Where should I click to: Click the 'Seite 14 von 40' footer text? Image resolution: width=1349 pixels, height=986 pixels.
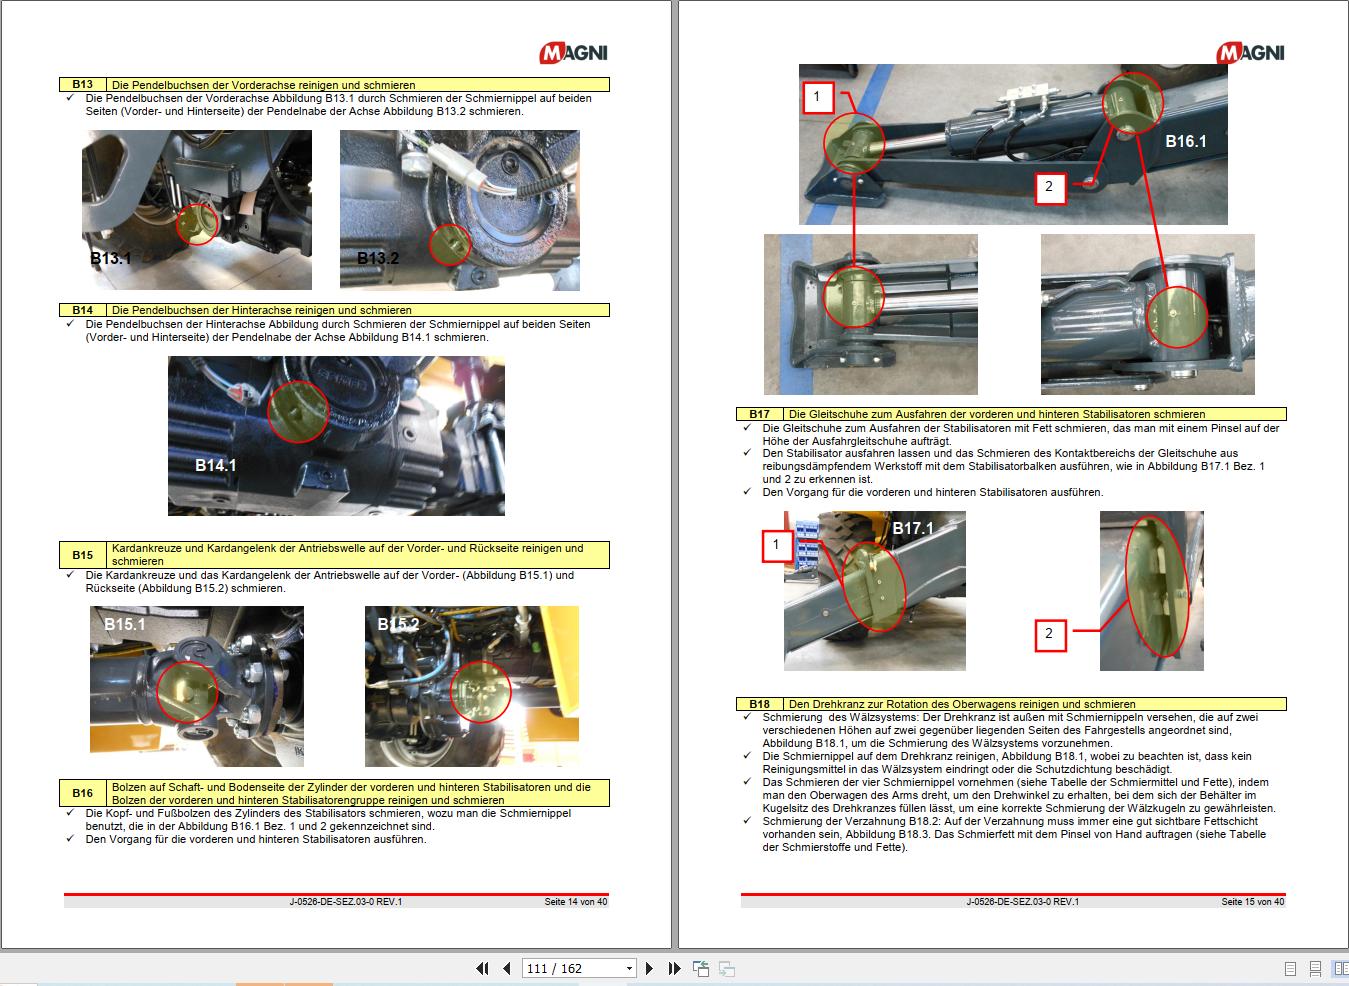tap(575, 902)
